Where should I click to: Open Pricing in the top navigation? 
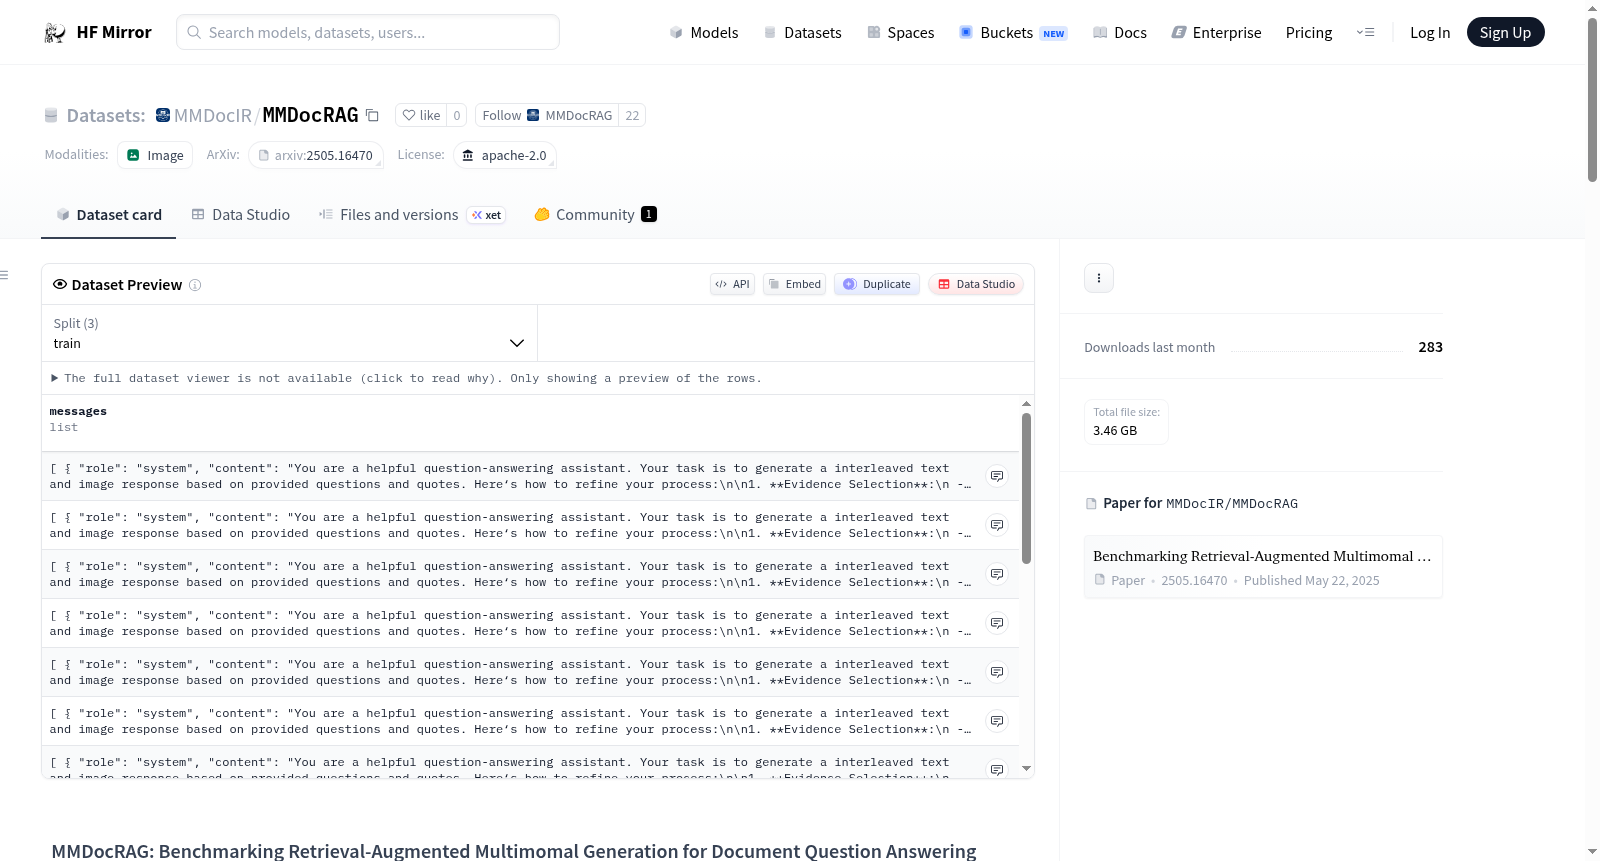pyautogui.click(x=1309, y=33)
